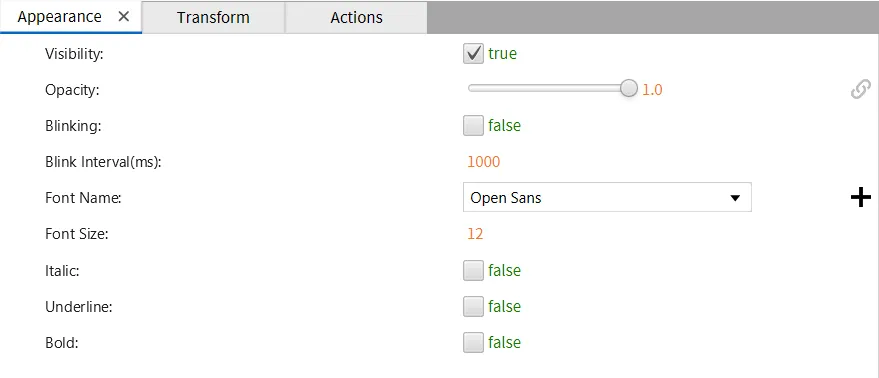The height and width of the screenshot is (378, 879).
Task: Edit the Blink Interval value 1000
Action: [x=483, y=162]
